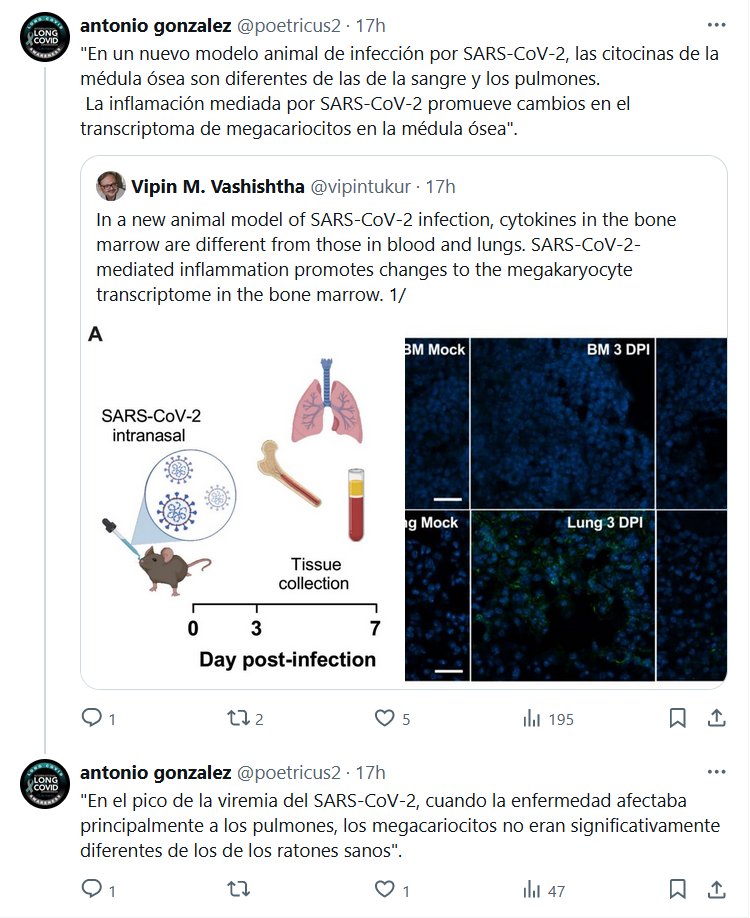Bookmark the first tweet
This screenshot has height=918, width=750.
pos(677,718)
